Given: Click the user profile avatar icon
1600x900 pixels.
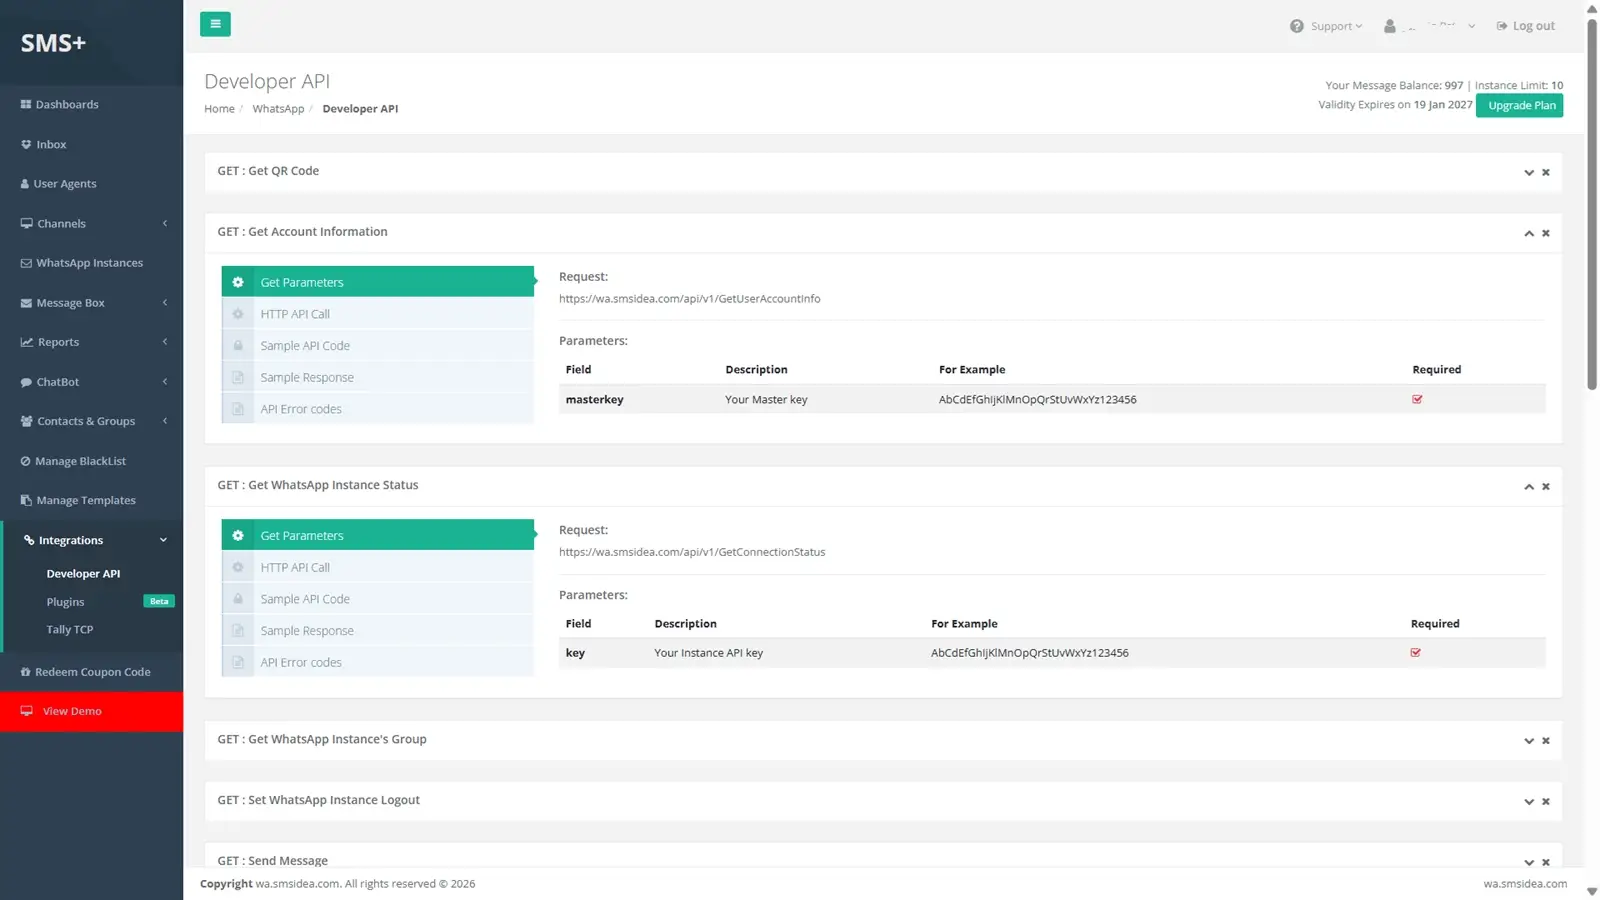Looking at the screenshot, I should tap(1389, 26).
